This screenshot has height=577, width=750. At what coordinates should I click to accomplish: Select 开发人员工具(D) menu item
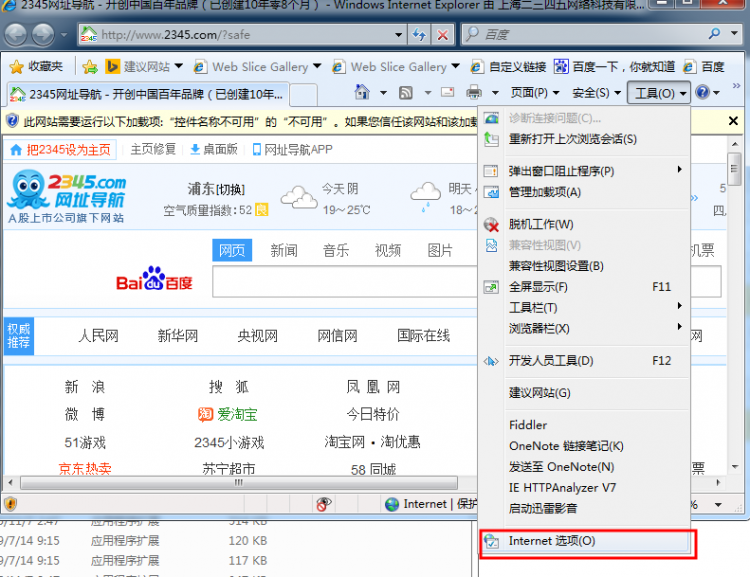click(x=585, y=360)
